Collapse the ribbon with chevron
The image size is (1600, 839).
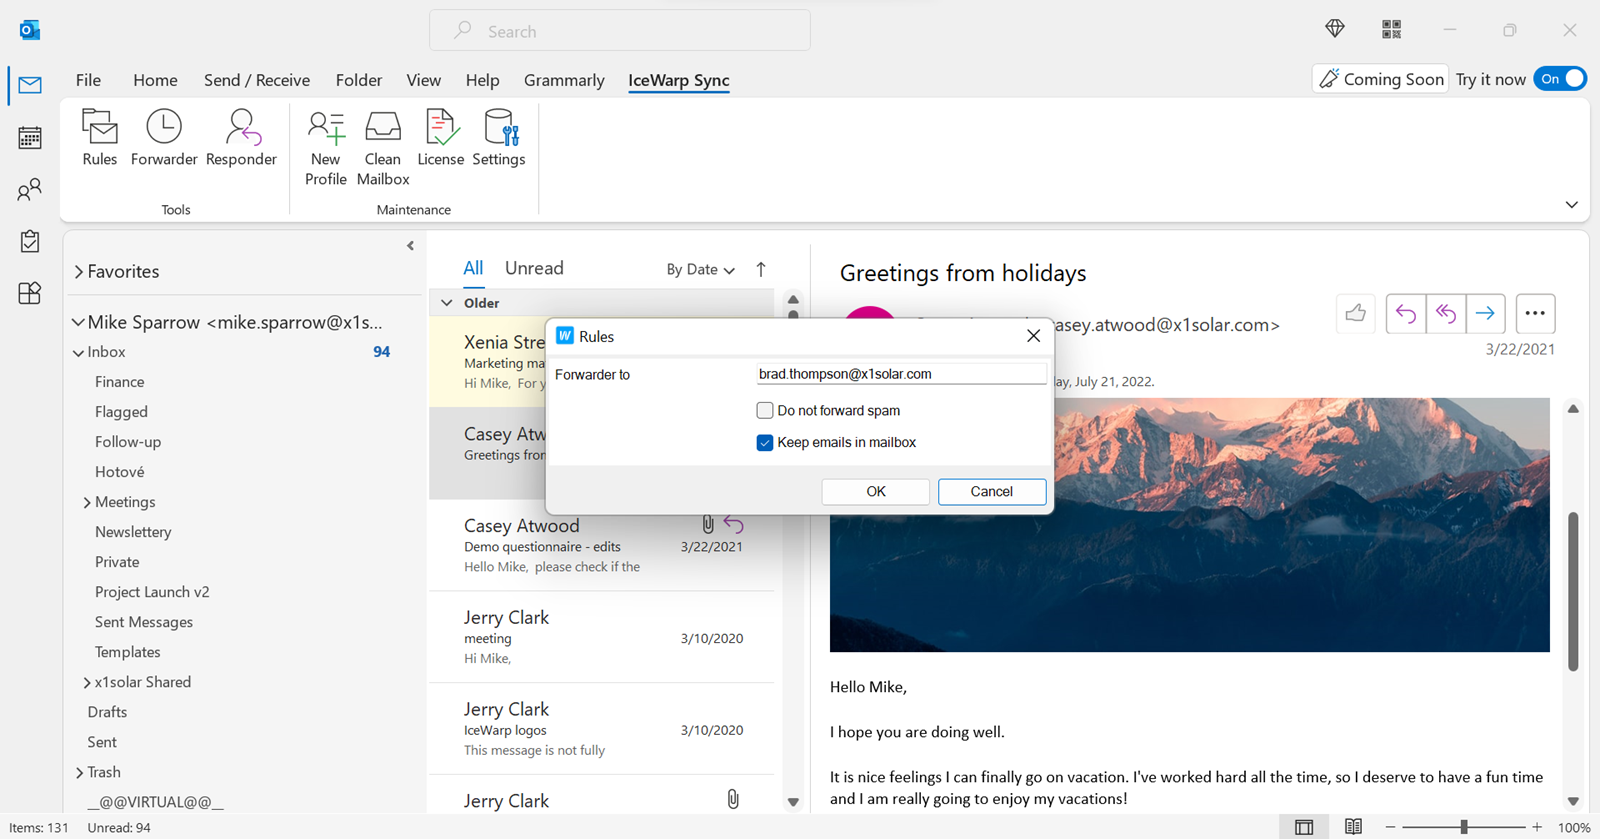click(x=1571, y=205)
